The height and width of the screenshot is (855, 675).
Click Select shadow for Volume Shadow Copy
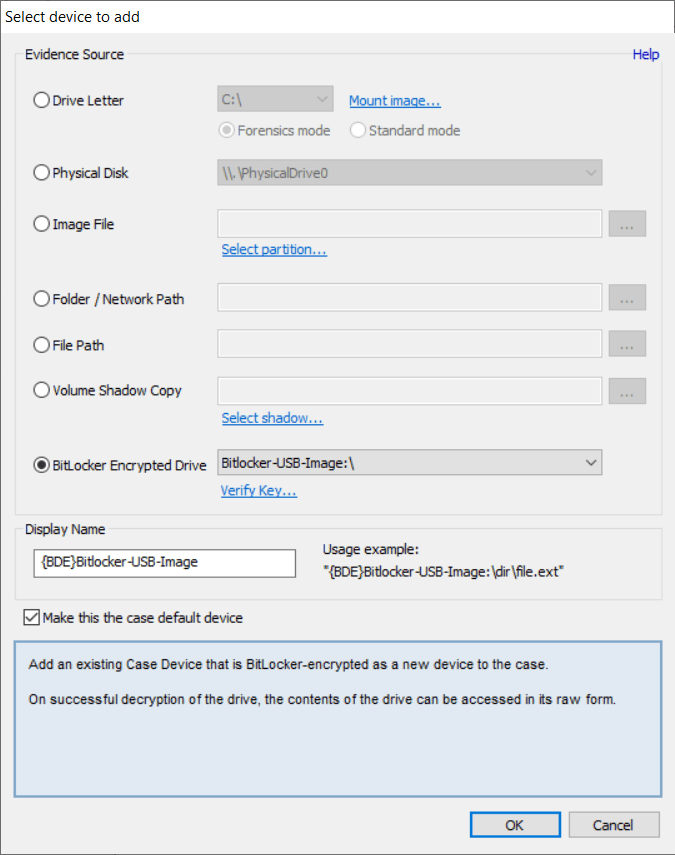(x=272, y=418)
